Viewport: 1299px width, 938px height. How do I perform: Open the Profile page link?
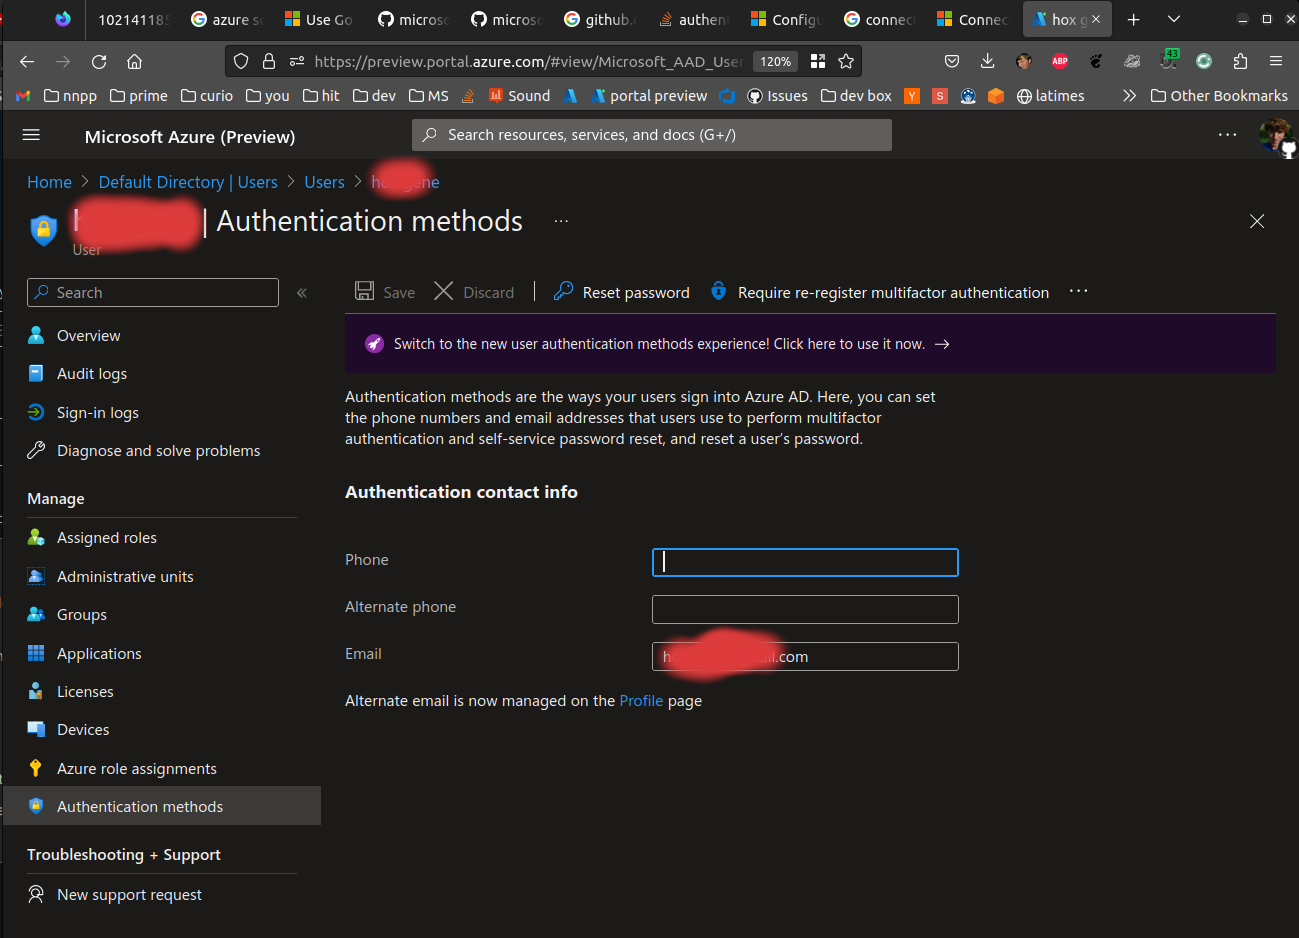click(641, 700)
